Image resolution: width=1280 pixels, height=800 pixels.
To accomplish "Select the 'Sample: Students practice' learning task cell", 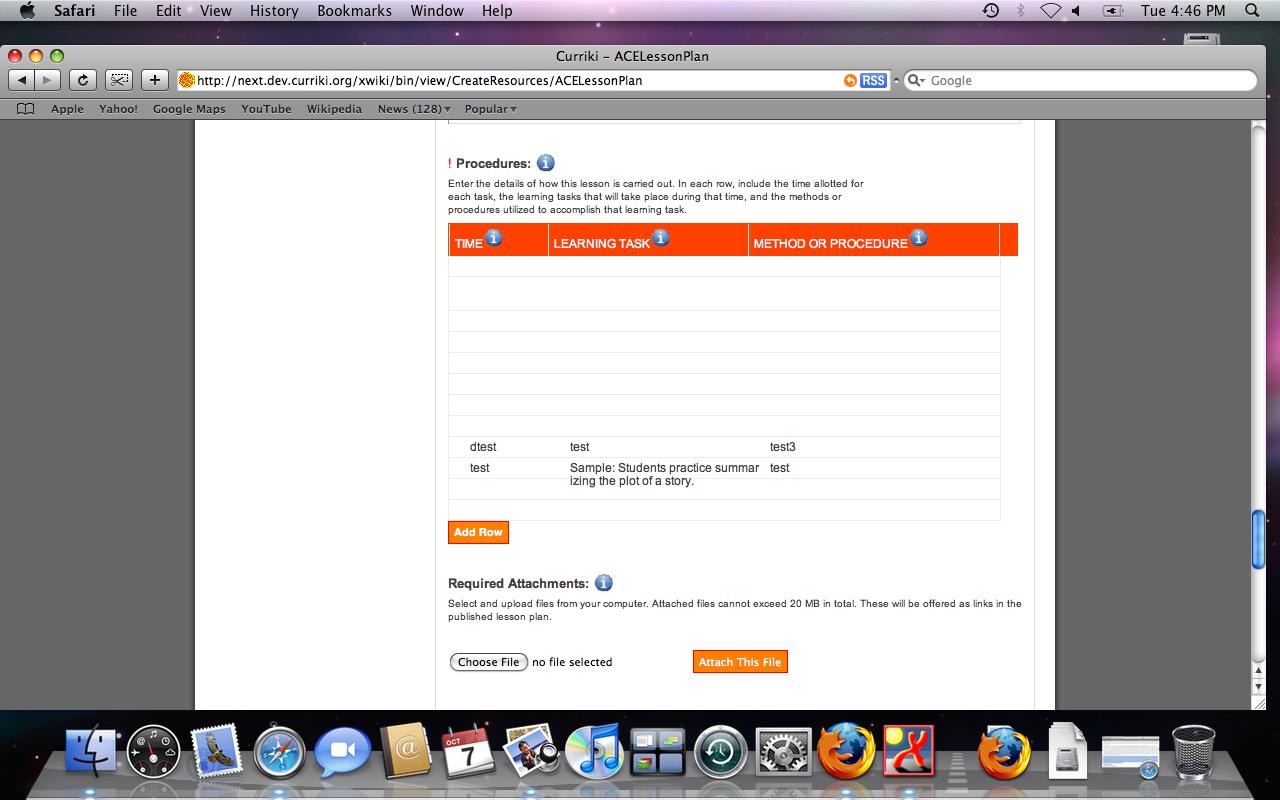I will [665, 474].
